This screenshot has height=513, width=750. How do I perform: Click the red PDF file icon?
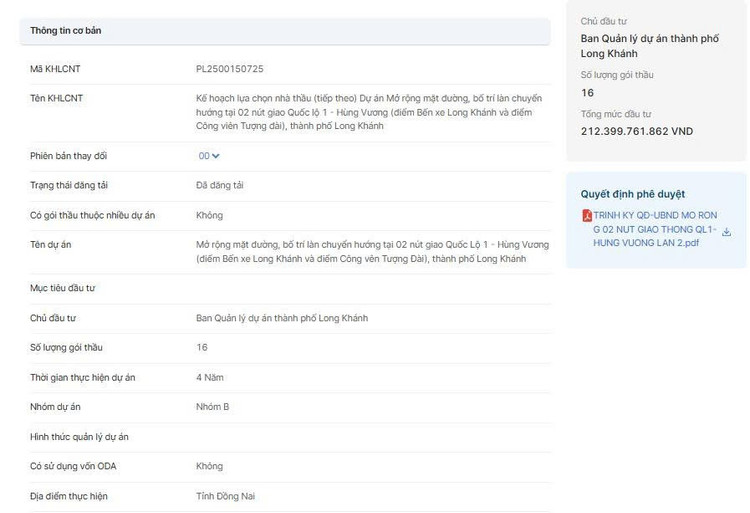587,216
